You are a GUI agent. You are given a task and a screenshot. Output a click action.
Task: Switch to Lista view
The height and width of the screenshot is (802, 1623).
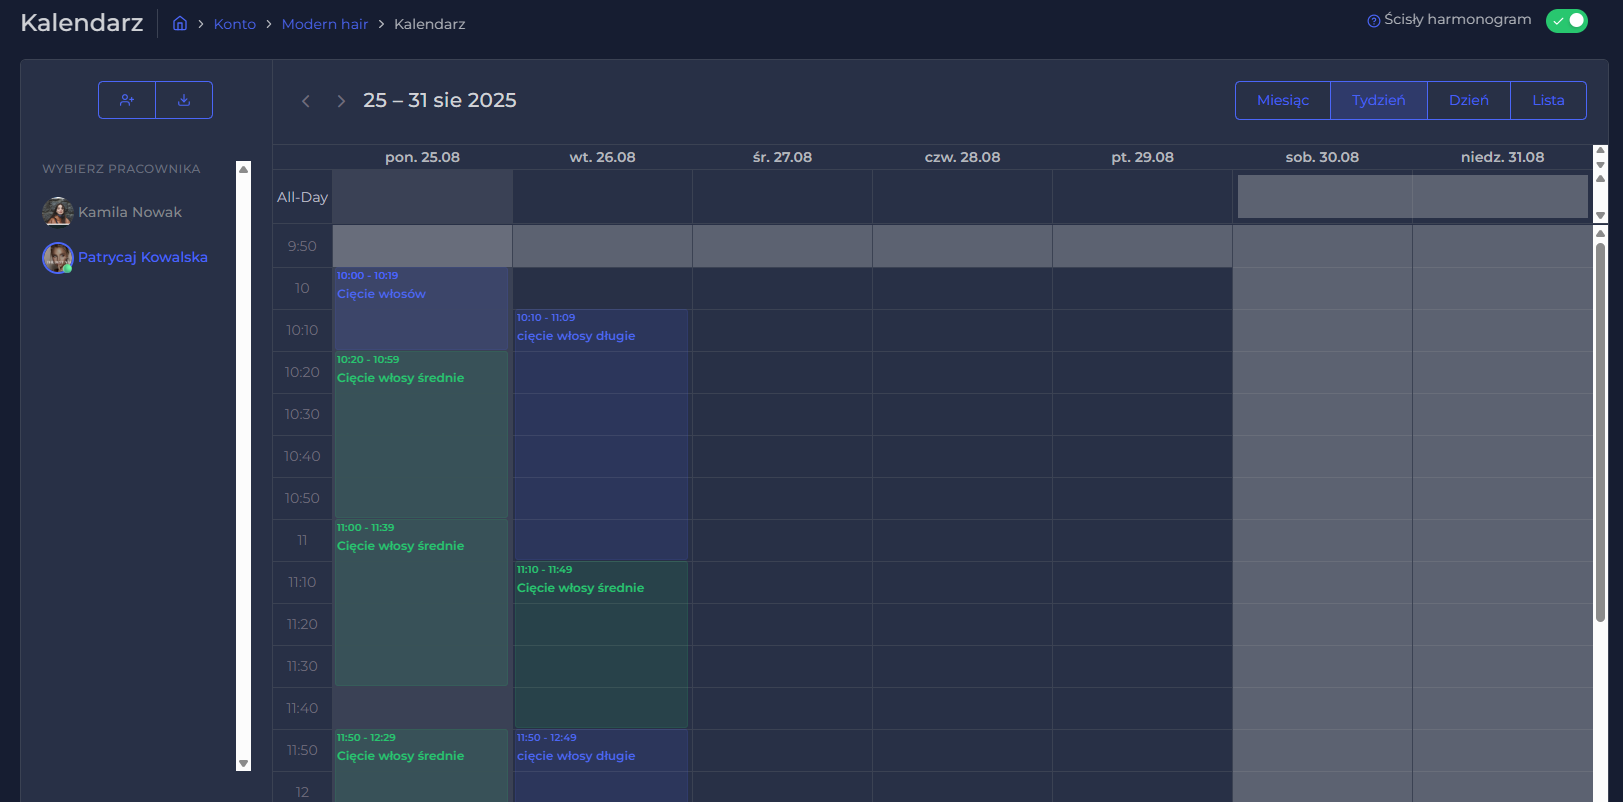coord(1548,100)
